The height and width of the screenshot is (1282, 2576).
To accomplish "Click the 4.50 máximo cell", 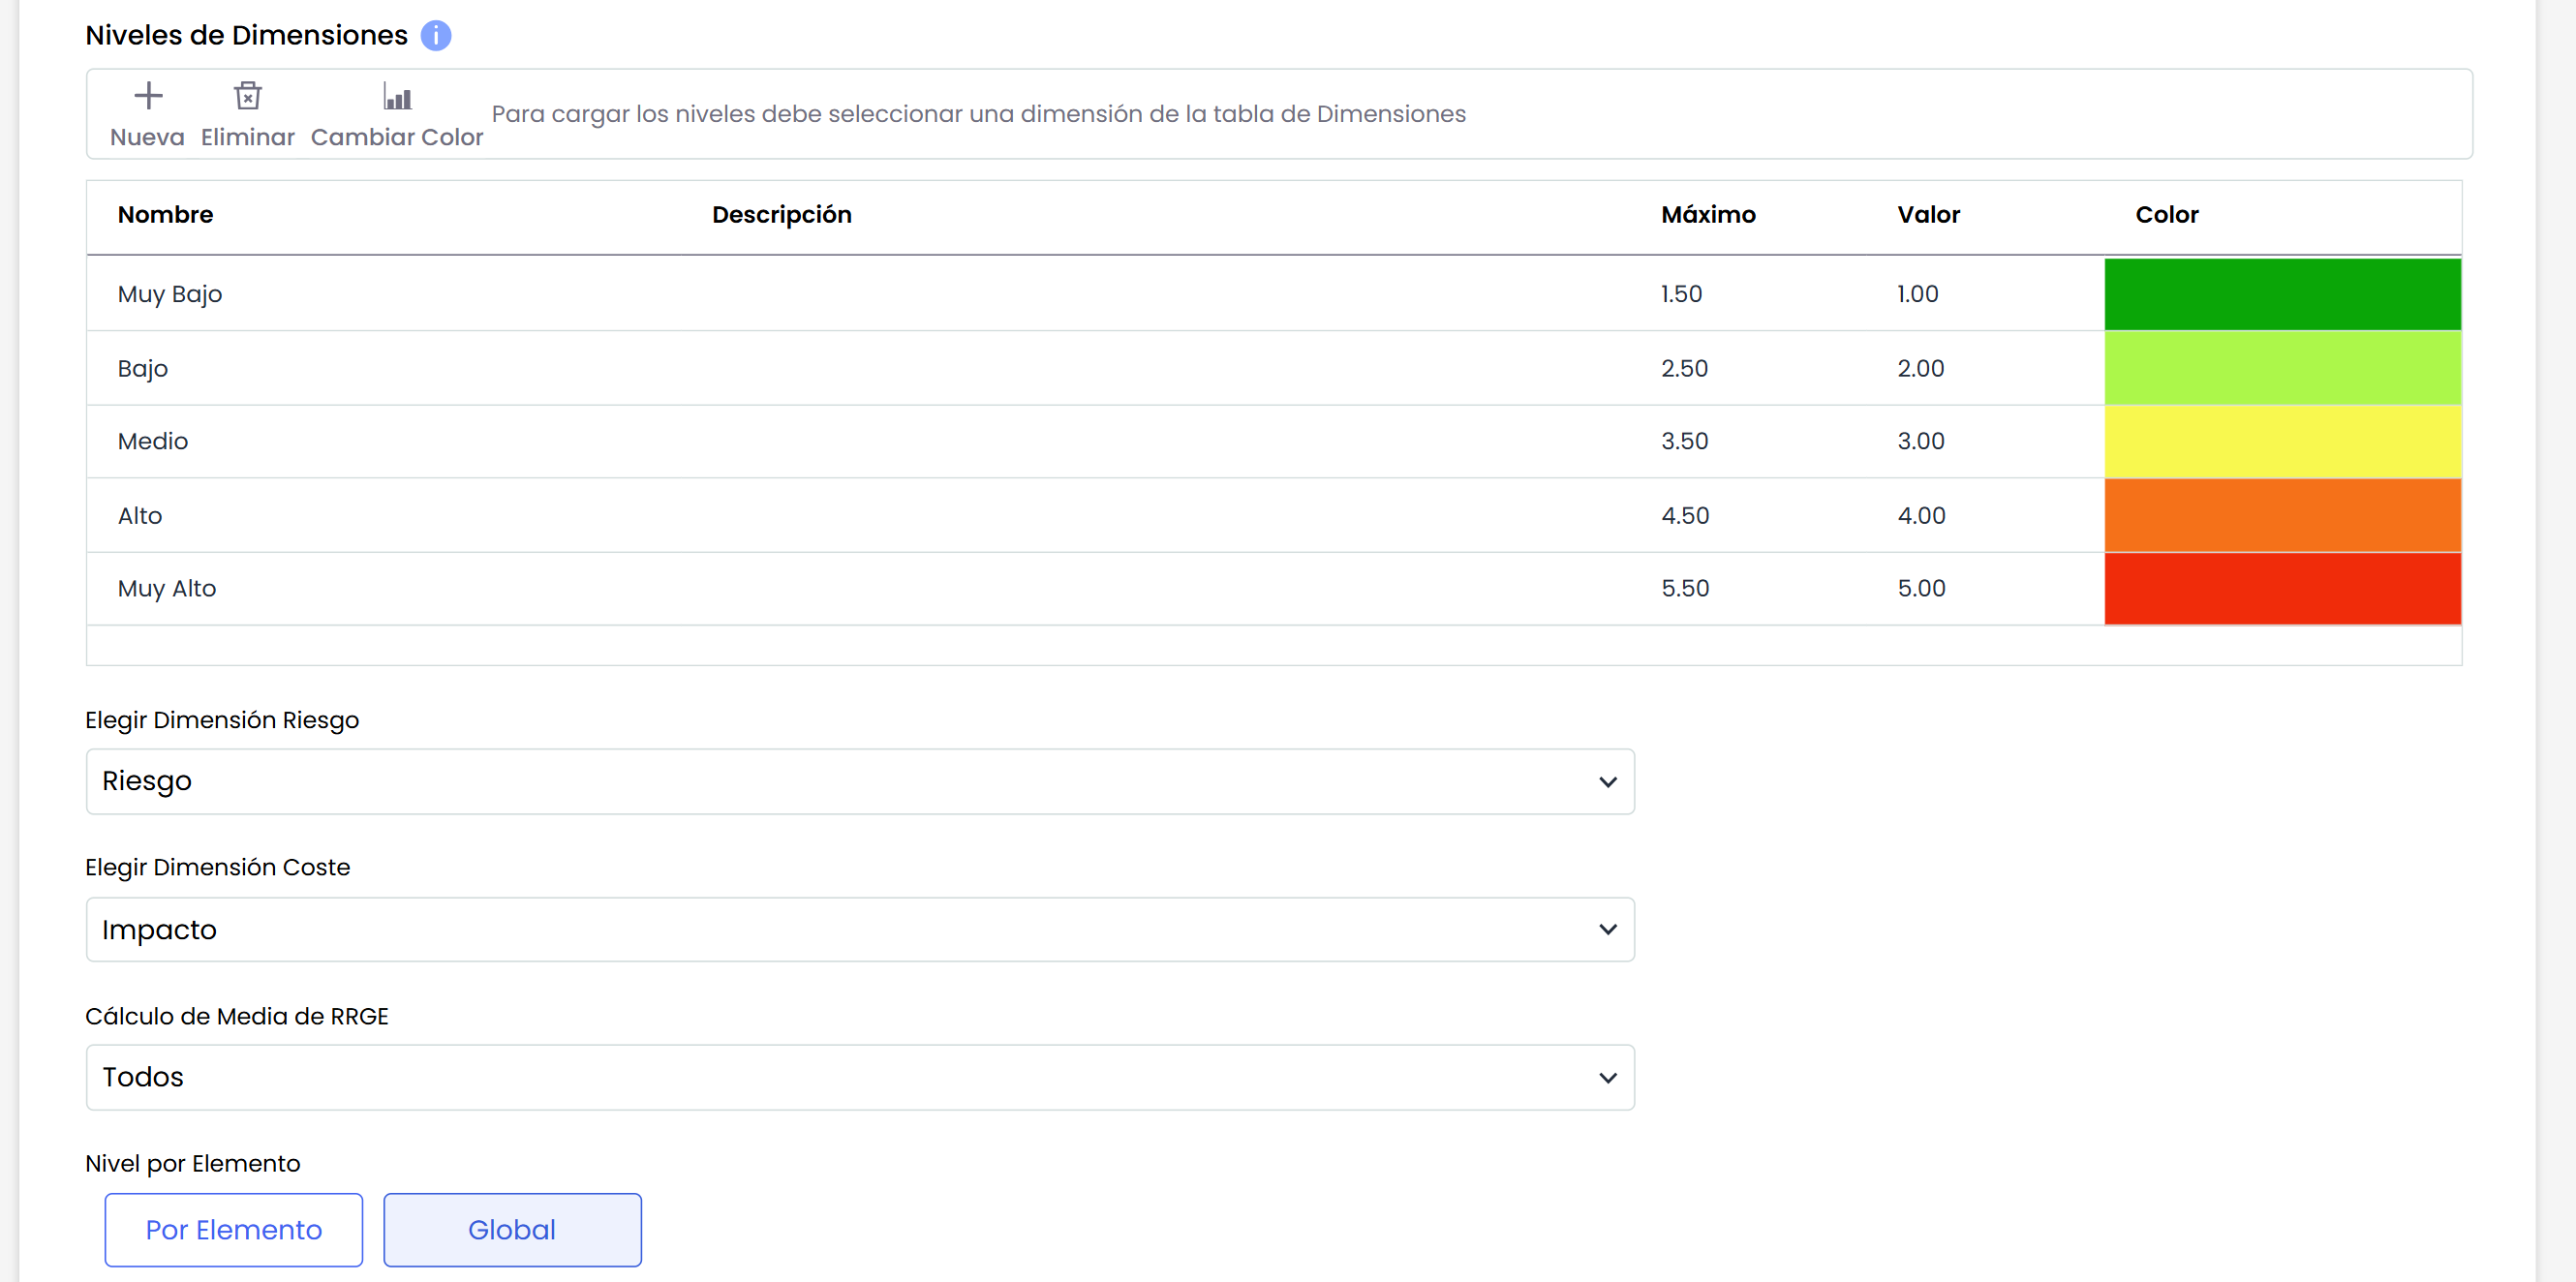I will coord(1685,516).
